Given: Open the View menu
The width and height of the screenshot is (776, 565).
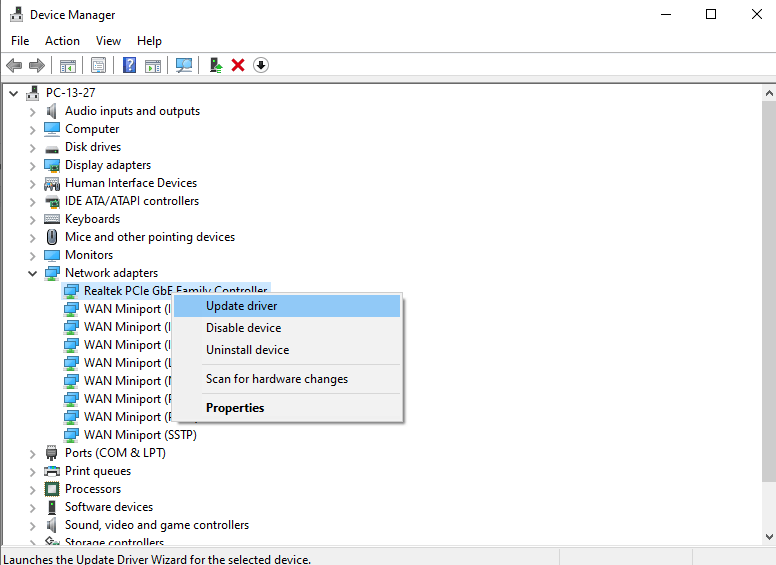Looking at the screenshot, I should (108, 41).
